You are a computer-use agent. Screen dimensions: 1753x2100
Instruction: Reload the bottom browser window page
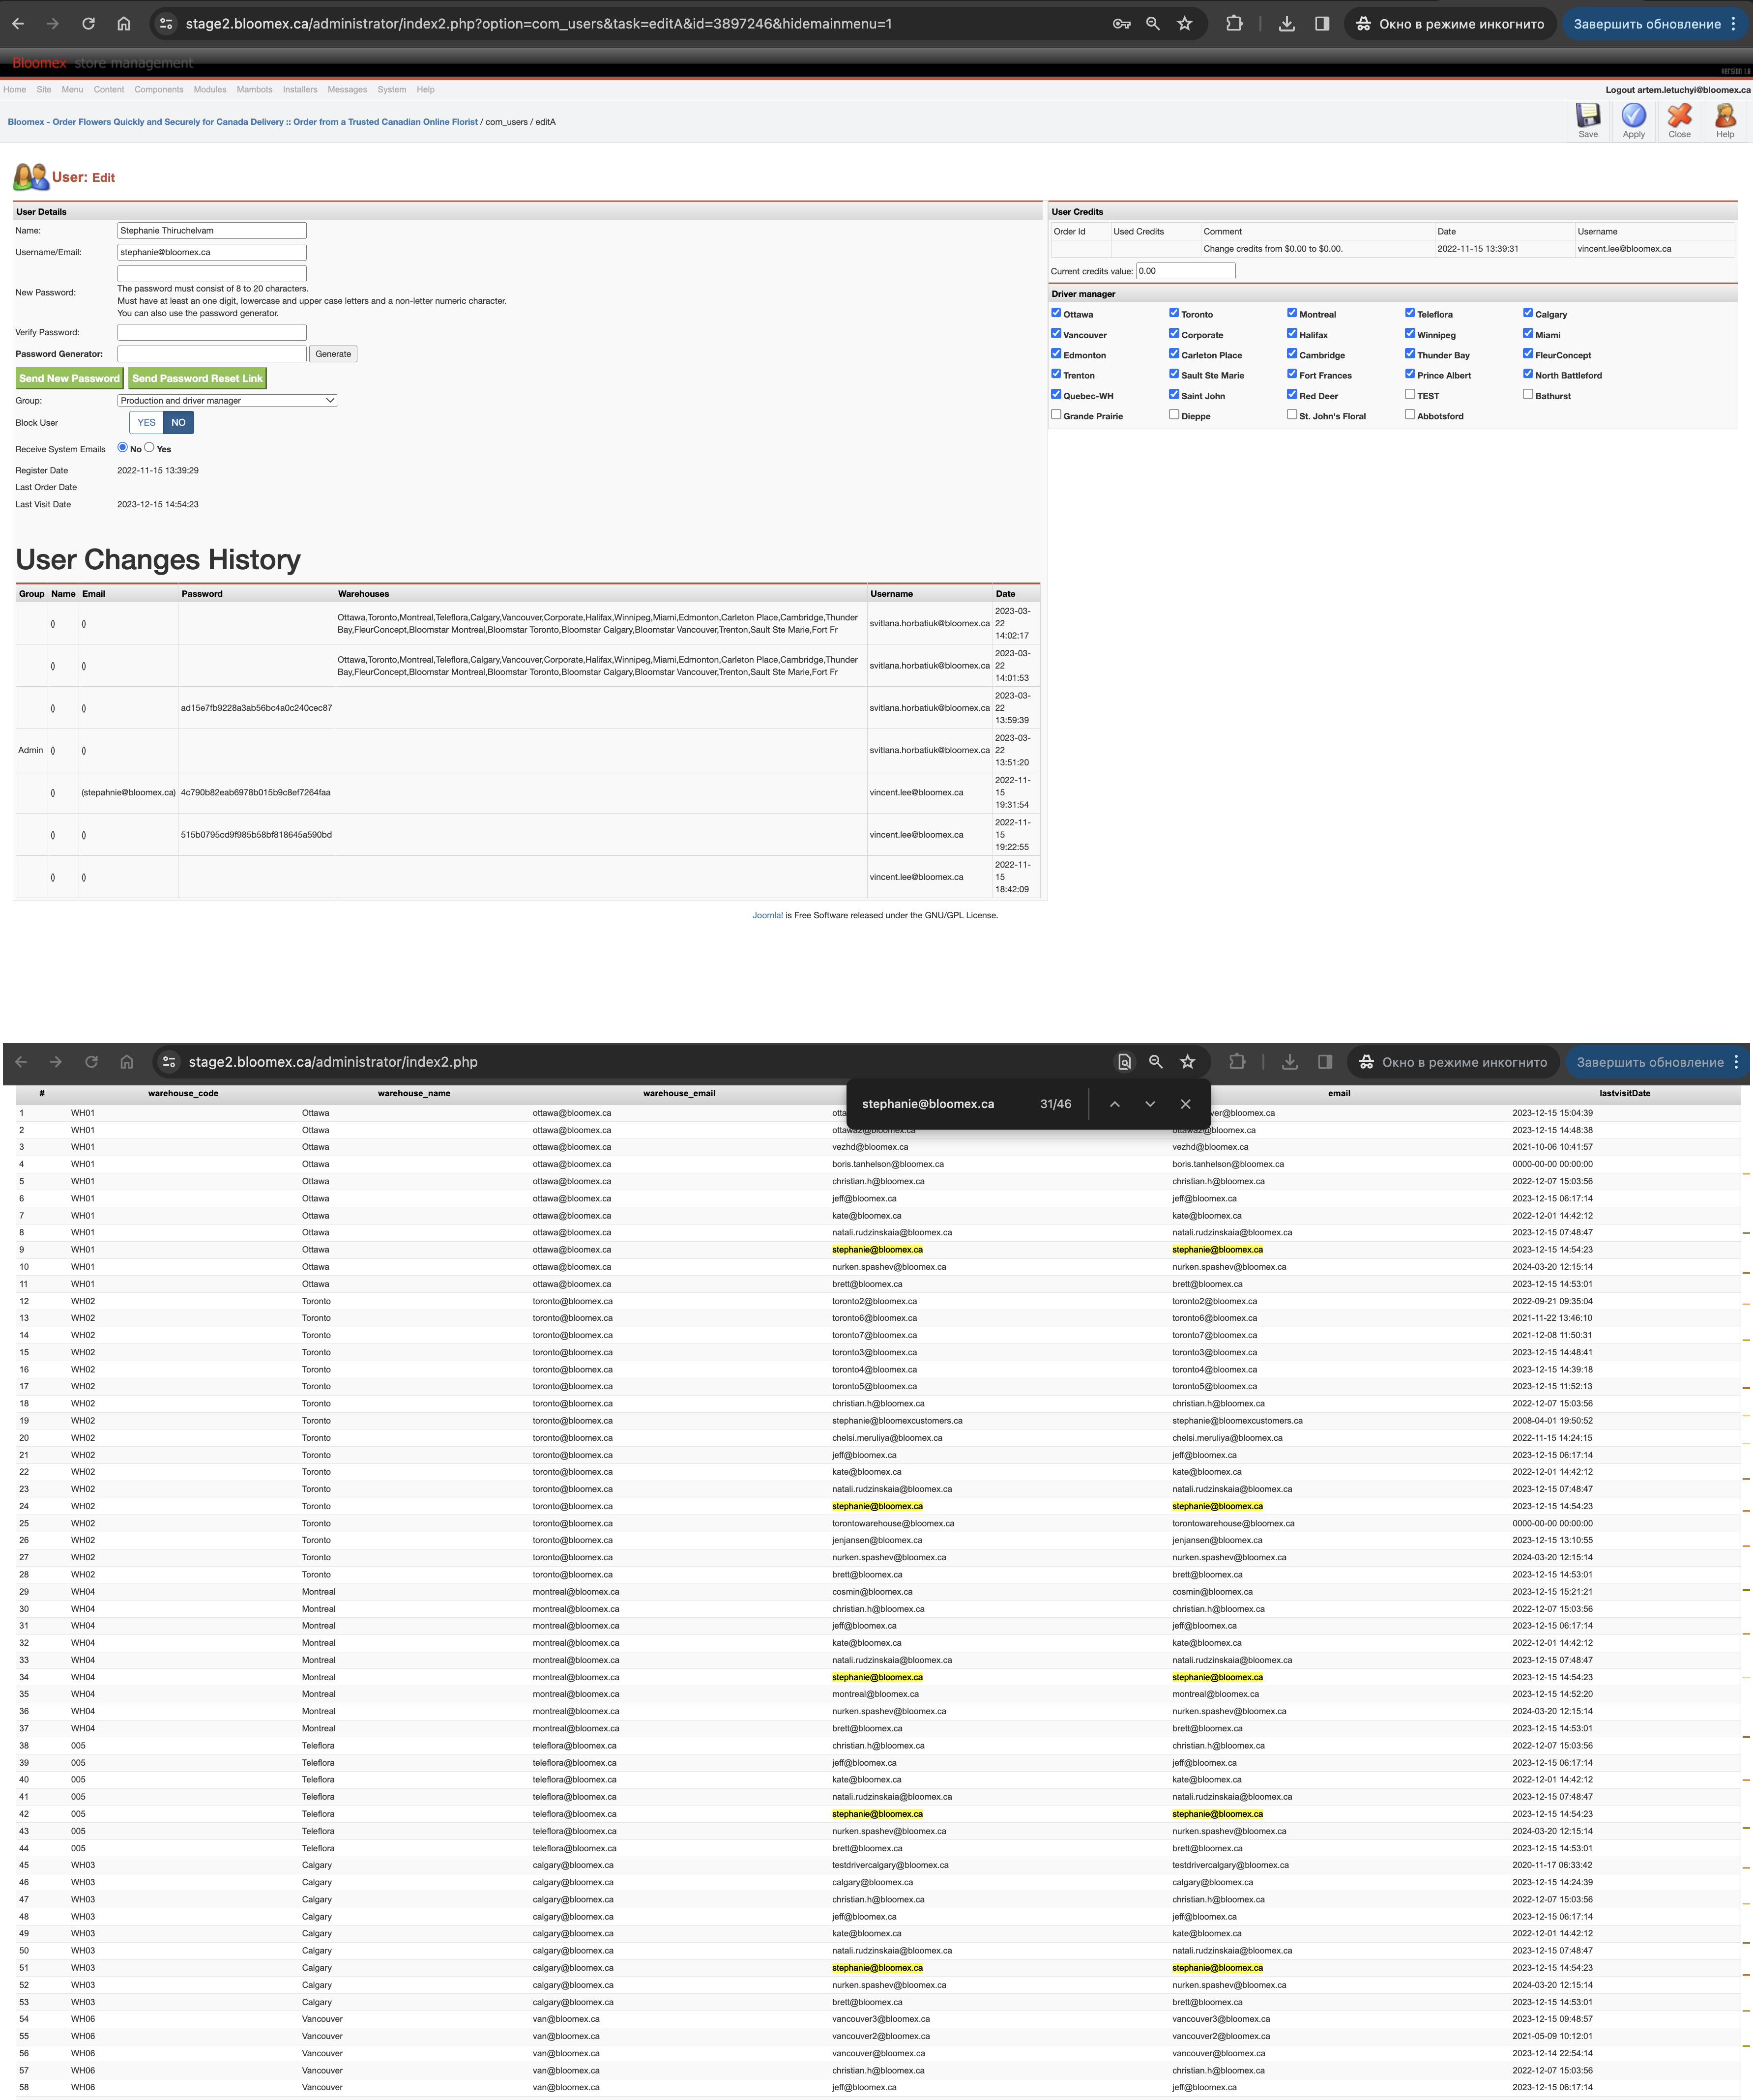coord(91,1062)
